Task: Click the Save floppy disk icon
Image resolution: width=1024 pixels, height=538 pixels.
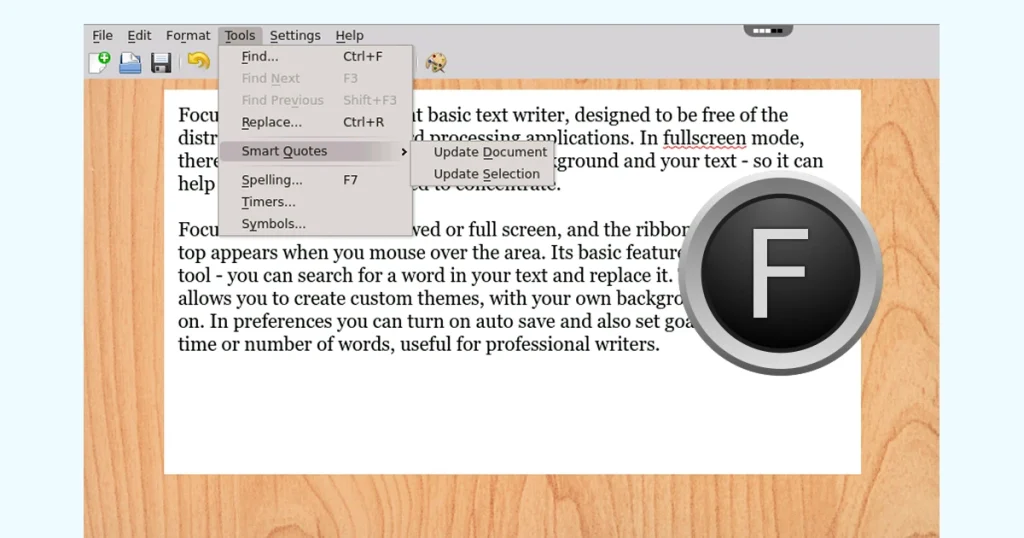Action: pos(161,63)
